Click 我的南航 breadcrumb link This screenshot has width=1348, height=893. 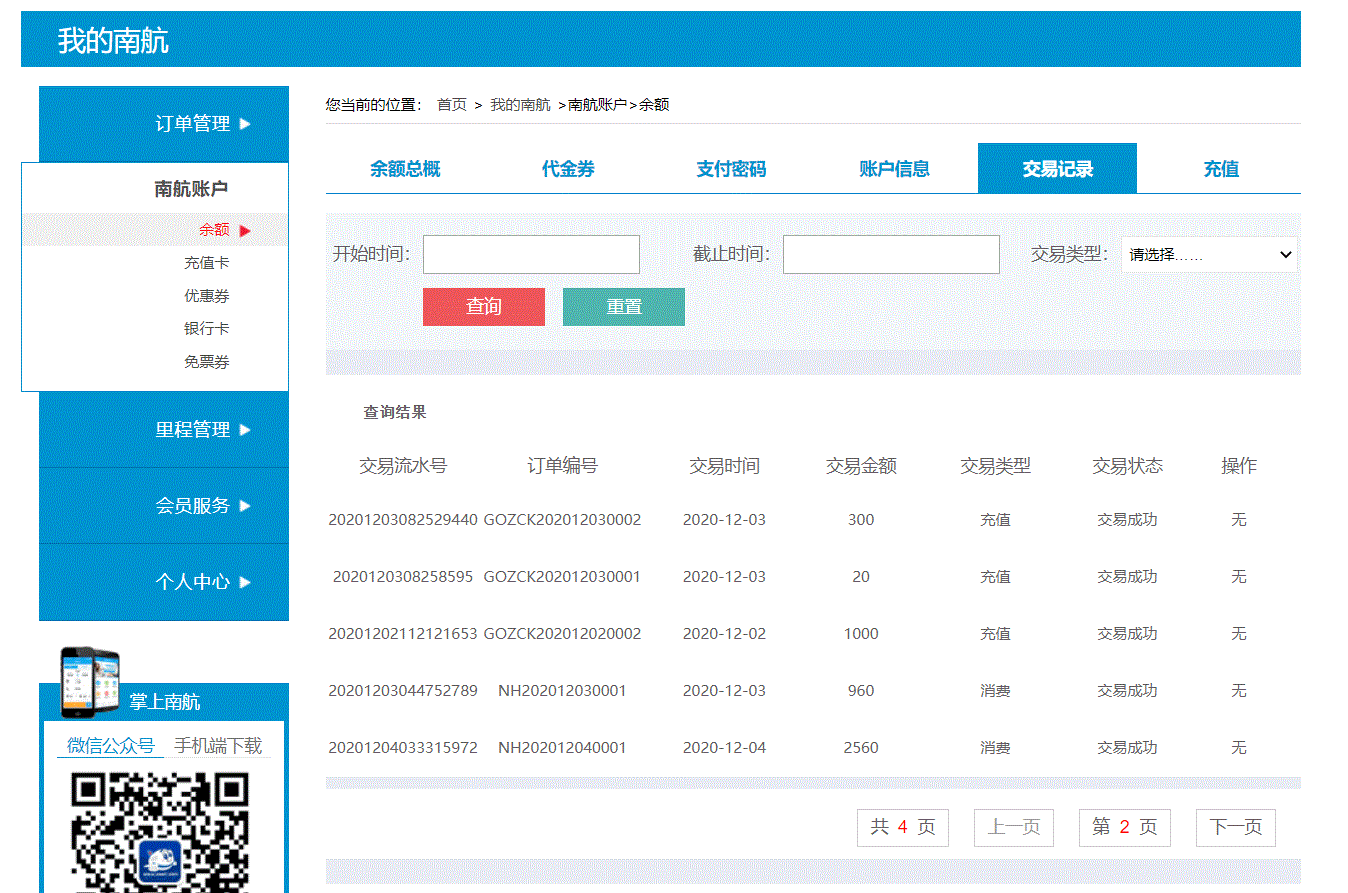[x=520, y=105]
